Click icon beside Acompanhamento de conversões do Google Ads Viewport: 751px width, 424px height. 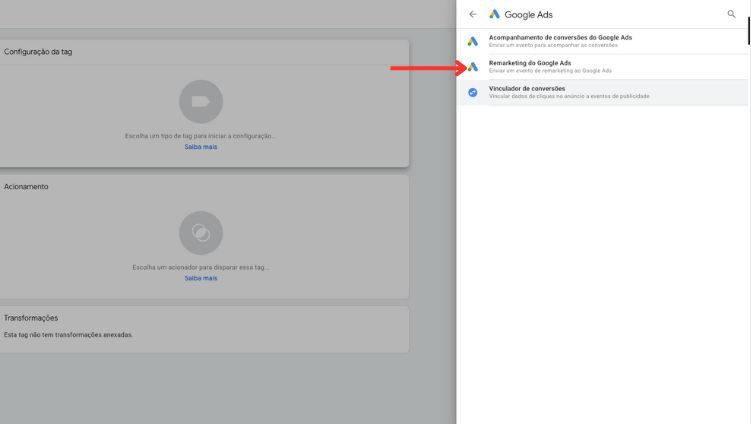473,41
